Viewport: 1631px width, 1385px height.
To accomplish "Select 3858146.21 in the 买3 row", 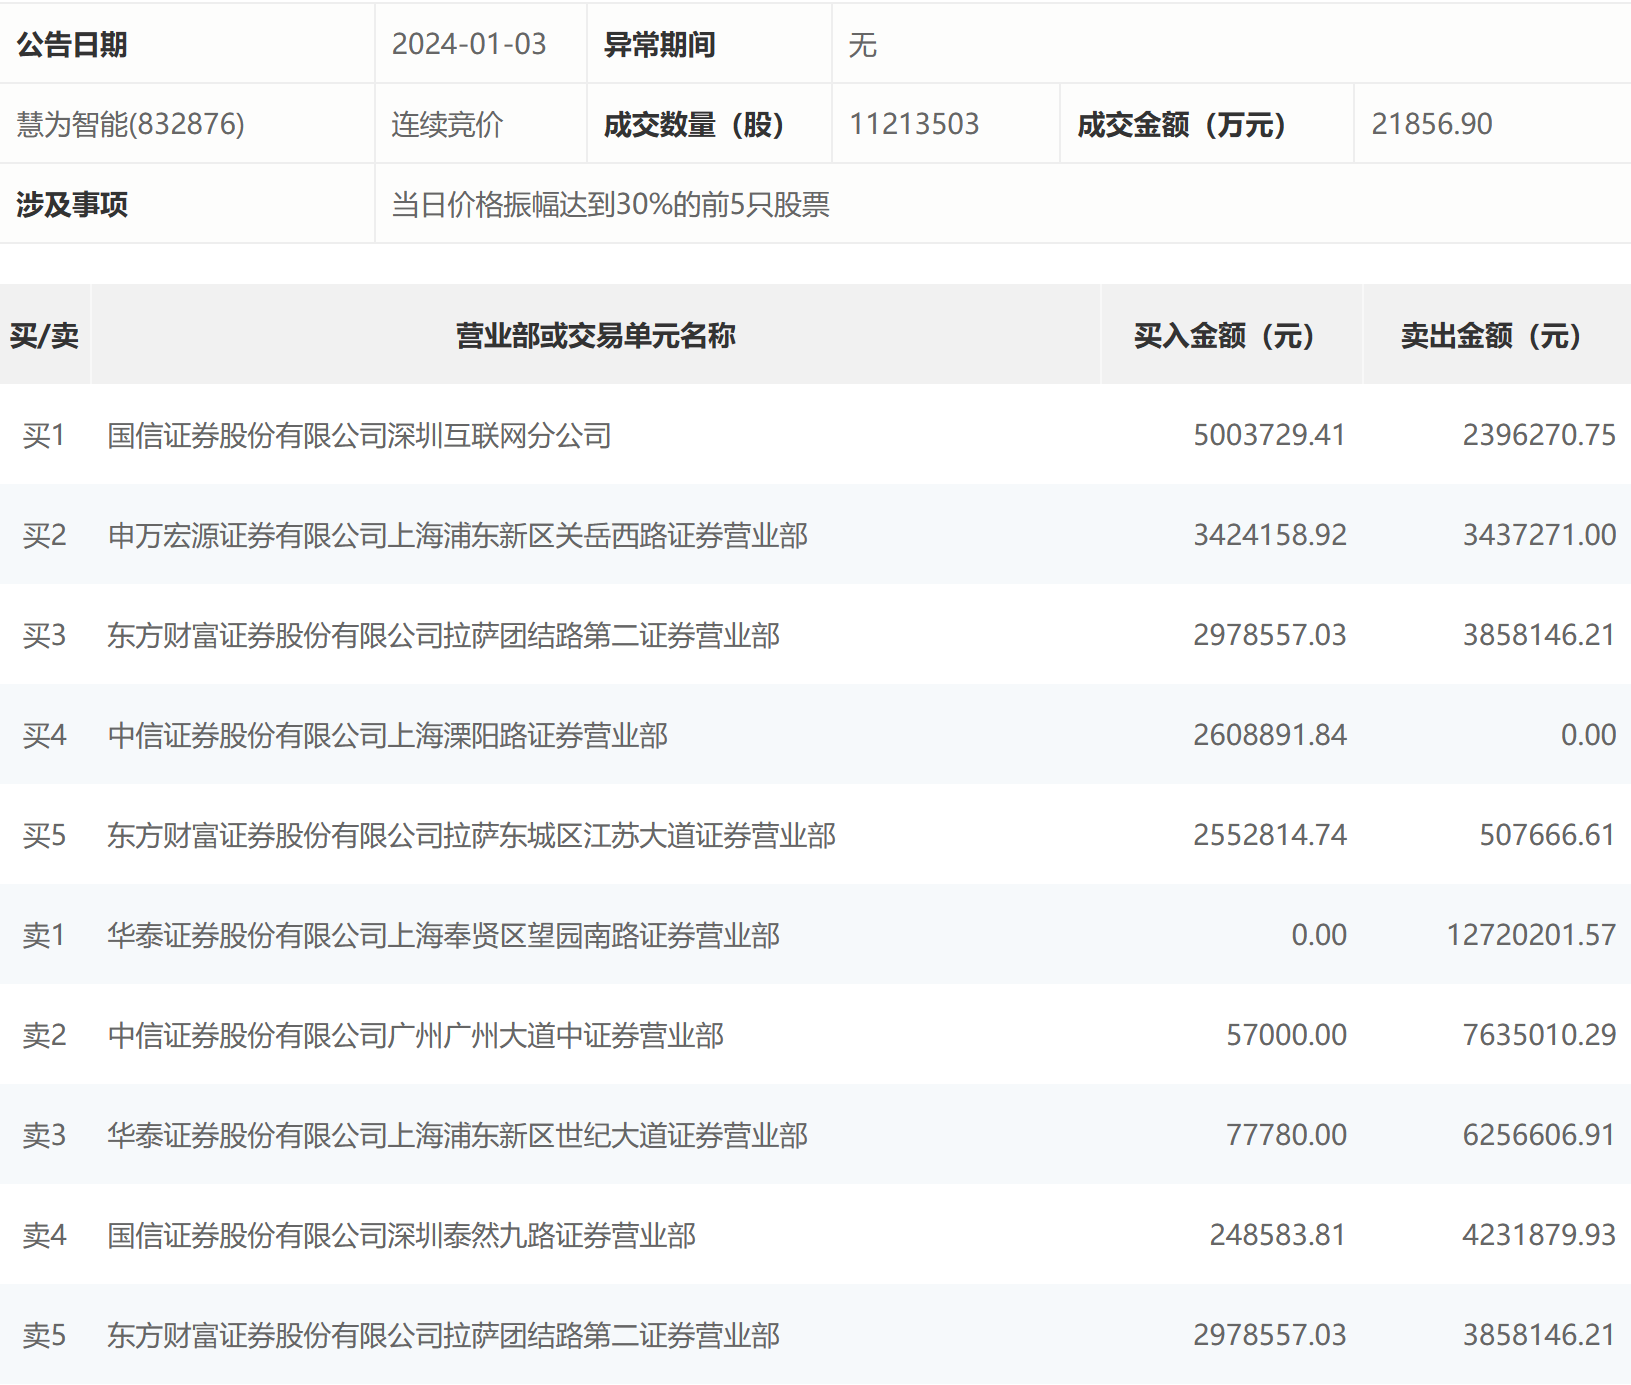I will [1539, 635].
